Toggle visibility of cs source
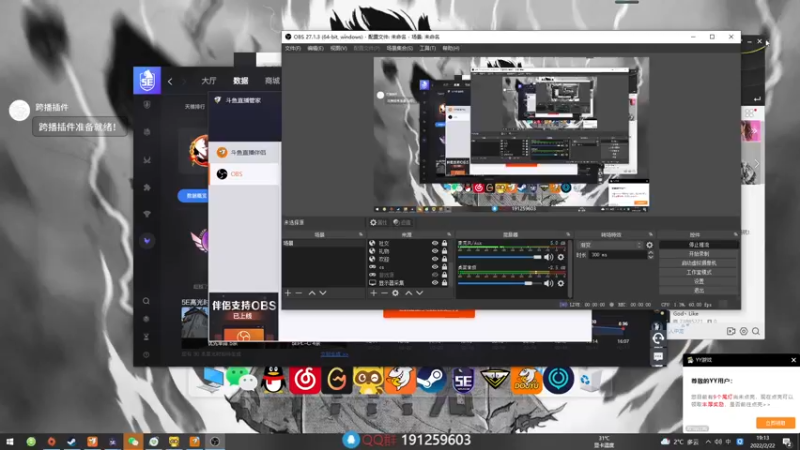Viewport: 800px width, 450px height. [435, 267]
